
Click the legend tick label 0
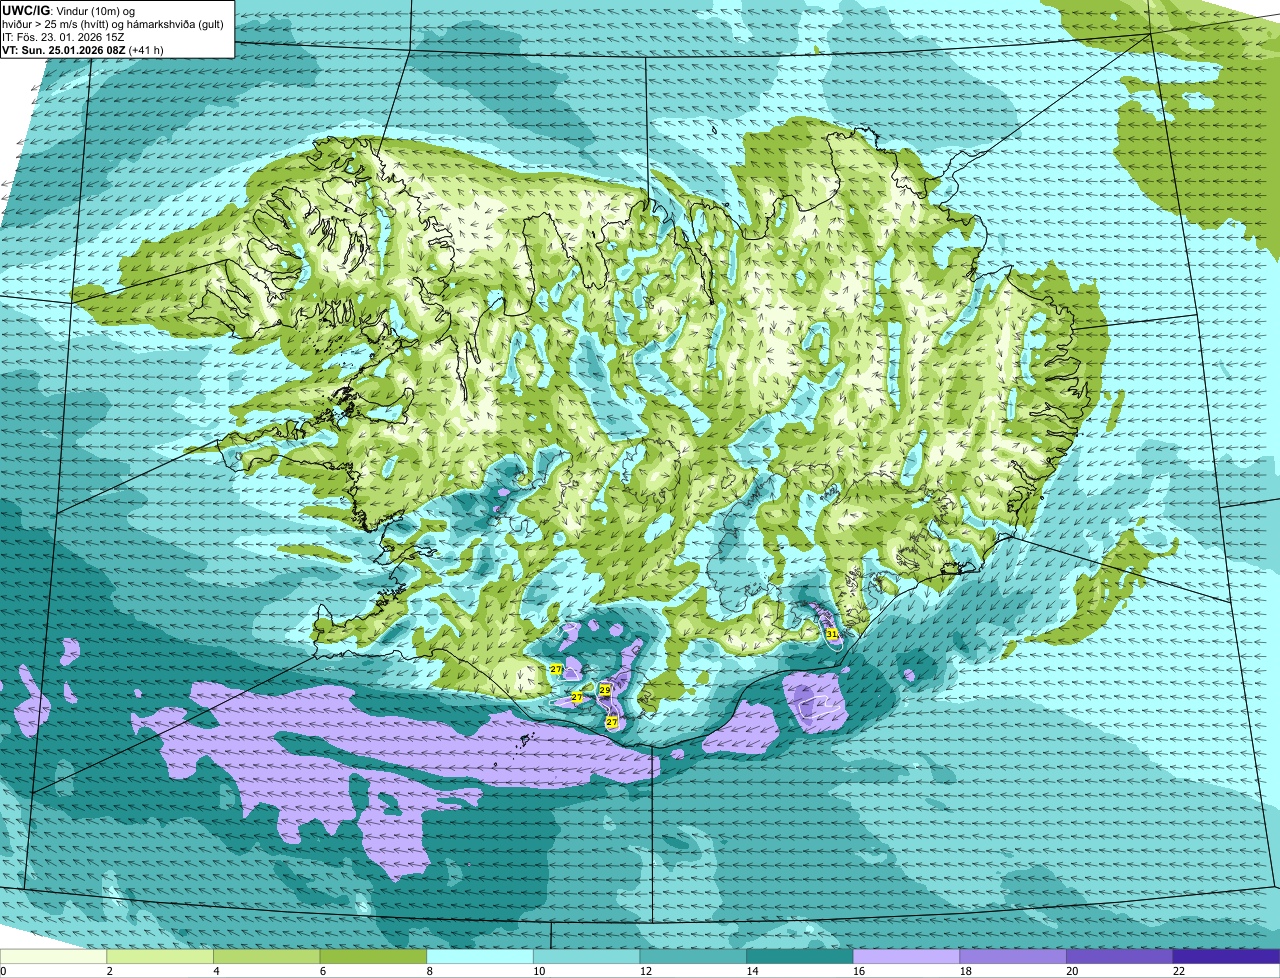(4, 971)
